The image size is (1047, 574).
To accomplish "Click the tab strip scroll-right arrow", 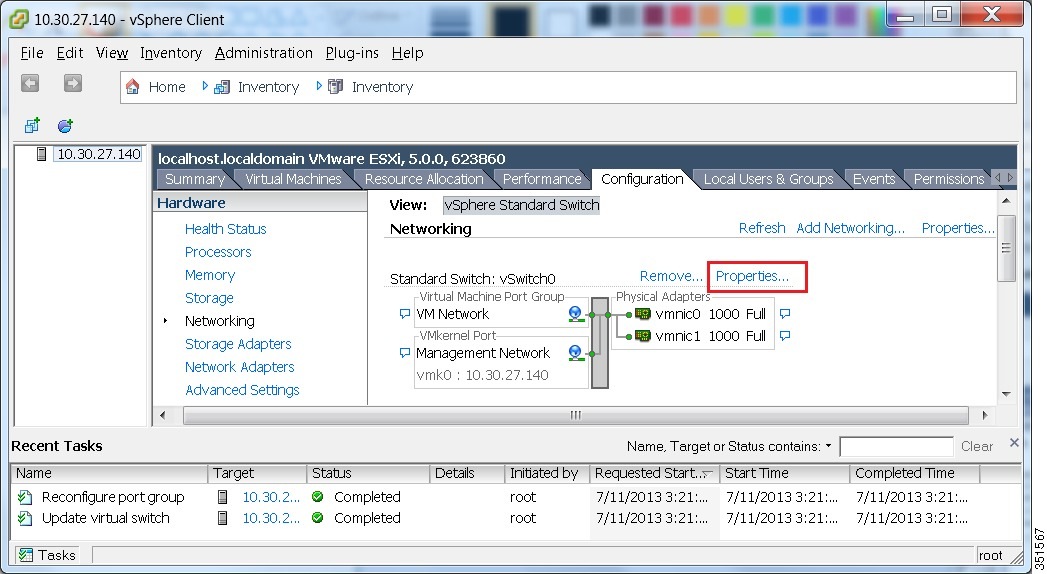I will click(1010, 178).
